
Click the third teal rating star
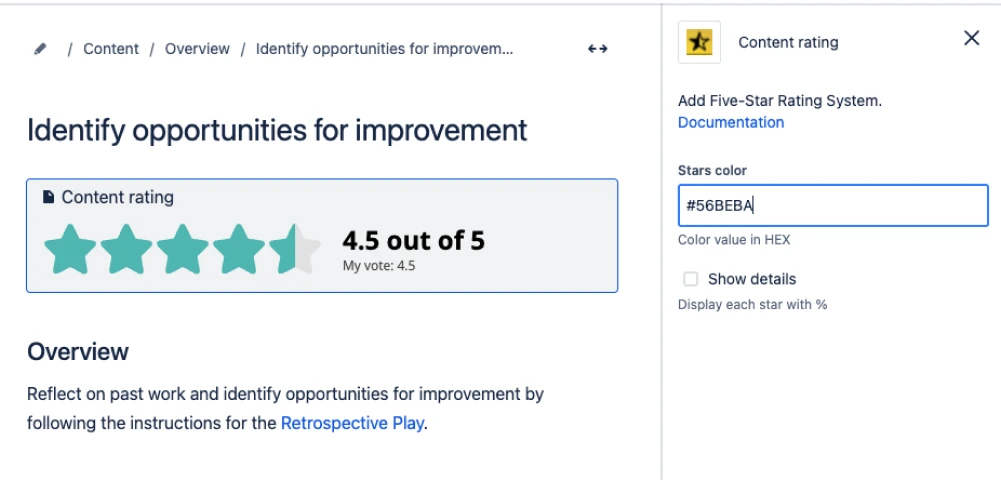click(183, 249)
